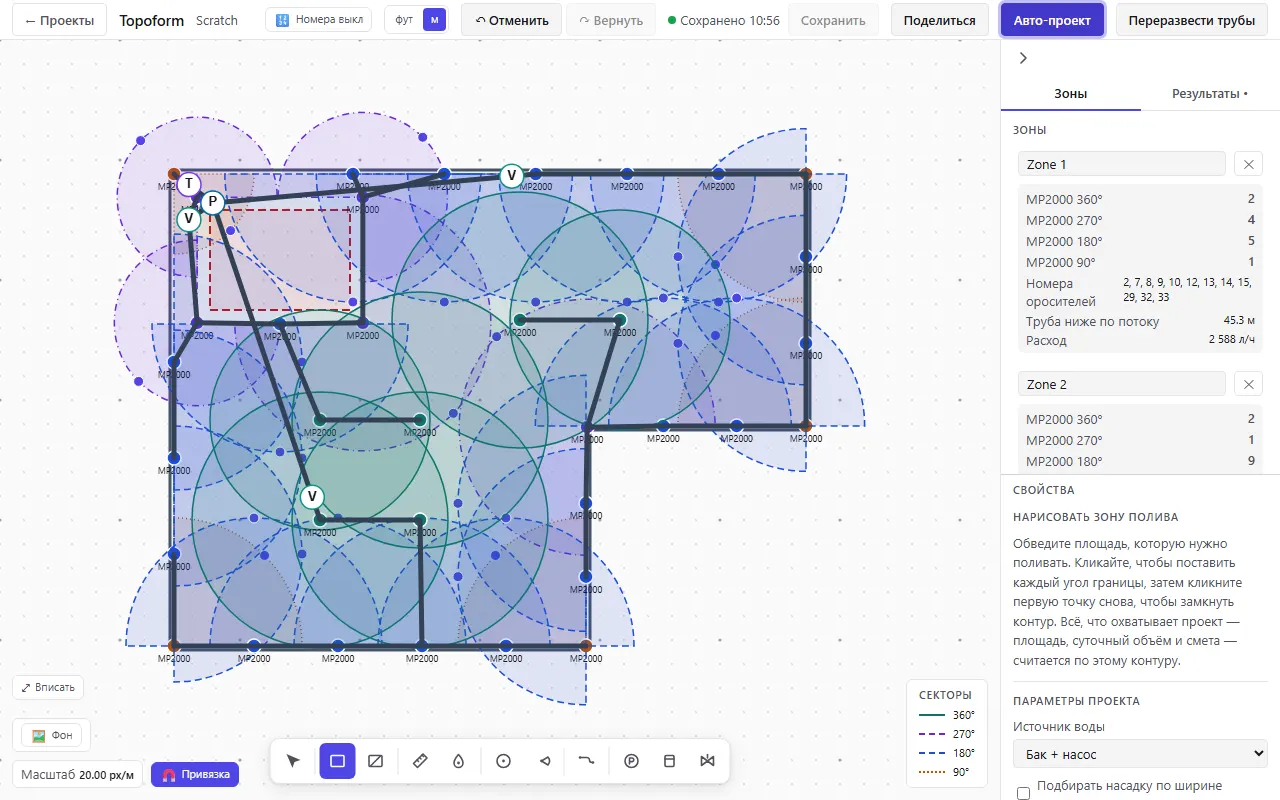
Task: Select the valve bowtie tool
Action: click(708, 761)
